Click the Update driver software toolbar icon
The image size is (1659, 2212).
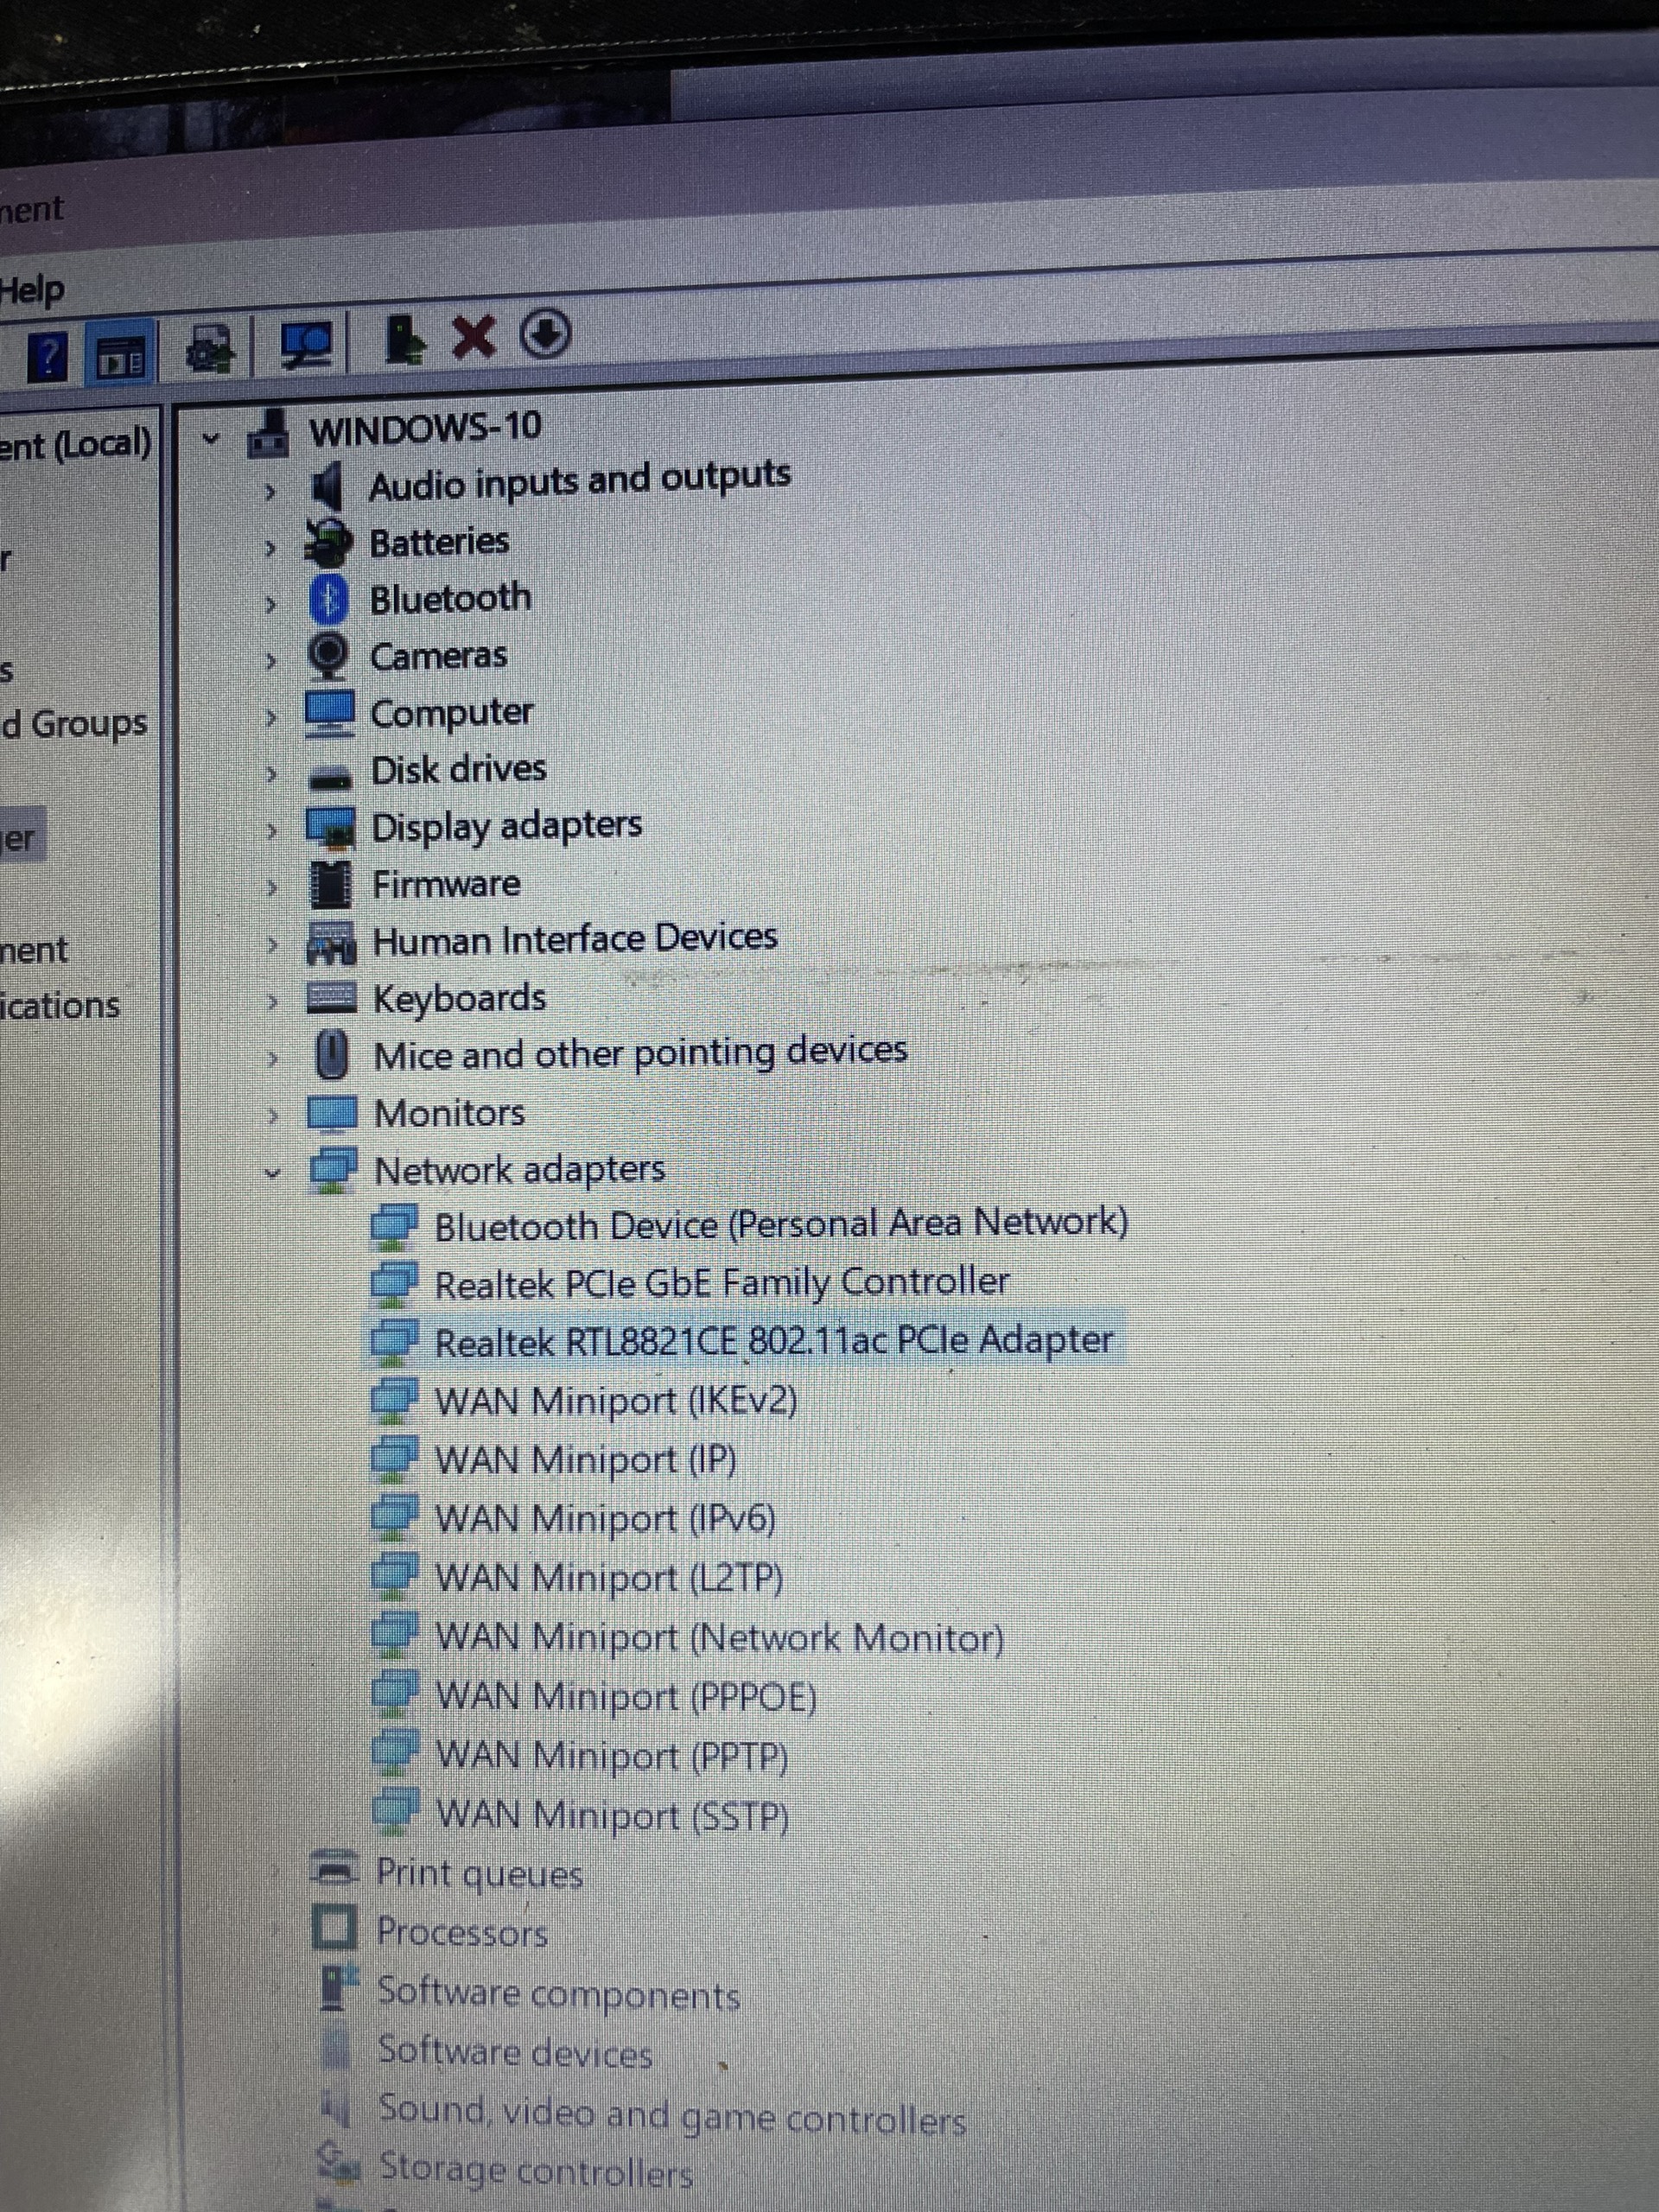[x=208, y=349]
